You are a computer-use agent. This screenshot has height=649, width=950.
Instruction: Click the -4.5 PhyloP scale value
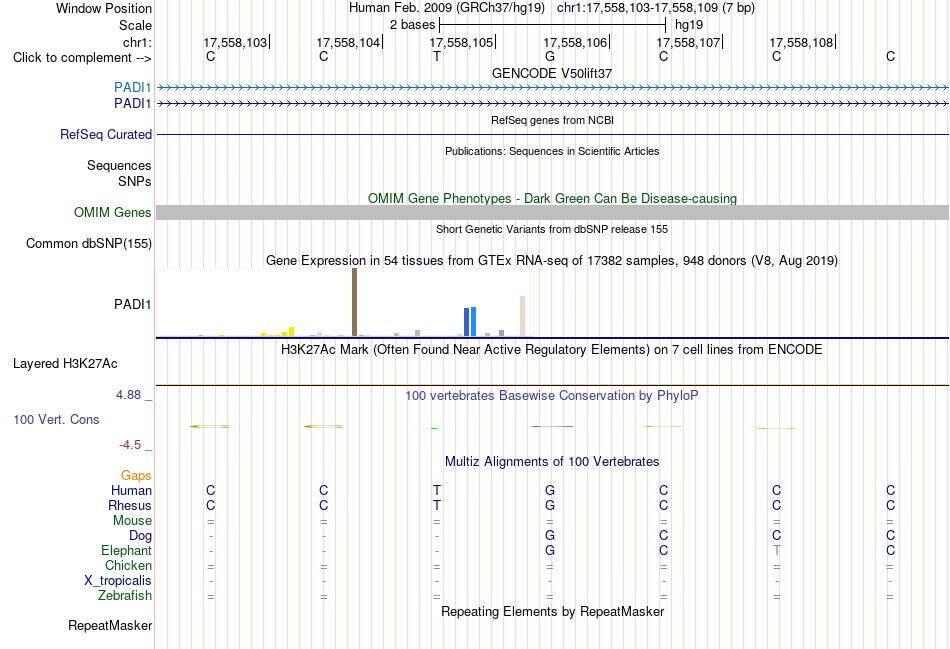point(130,445)
